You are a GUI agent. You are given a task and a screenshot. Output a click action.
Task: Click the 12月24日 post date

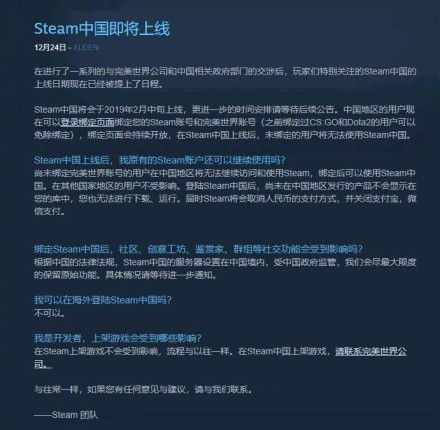click(x=50, y=47)
